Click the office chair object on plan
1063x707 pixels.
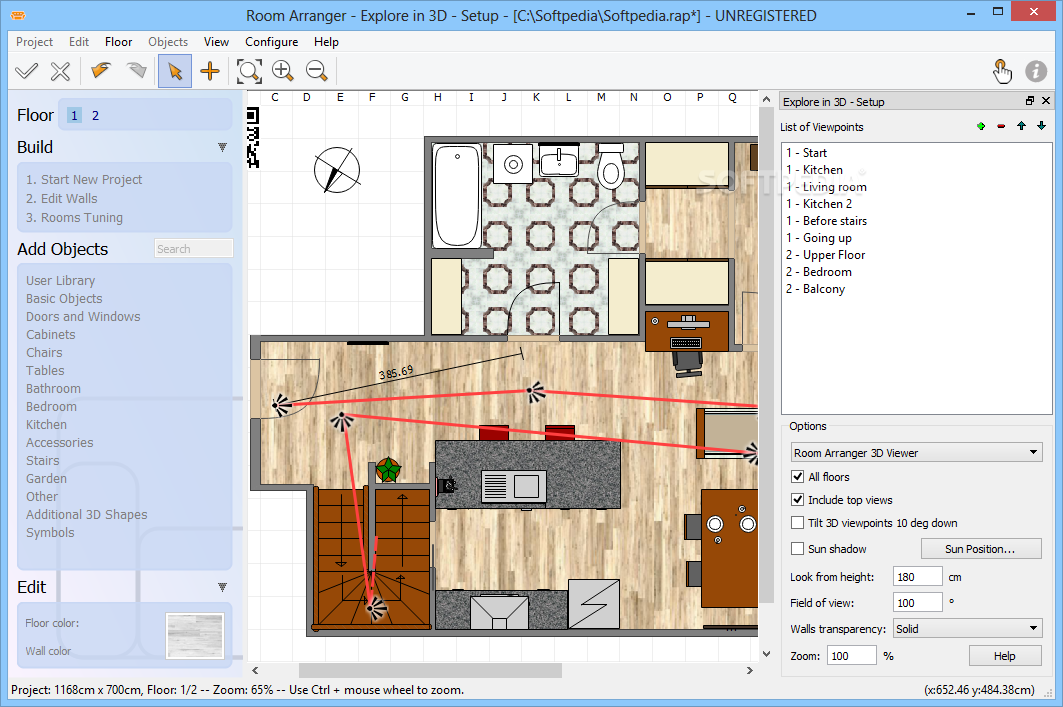tap(688, 364)
